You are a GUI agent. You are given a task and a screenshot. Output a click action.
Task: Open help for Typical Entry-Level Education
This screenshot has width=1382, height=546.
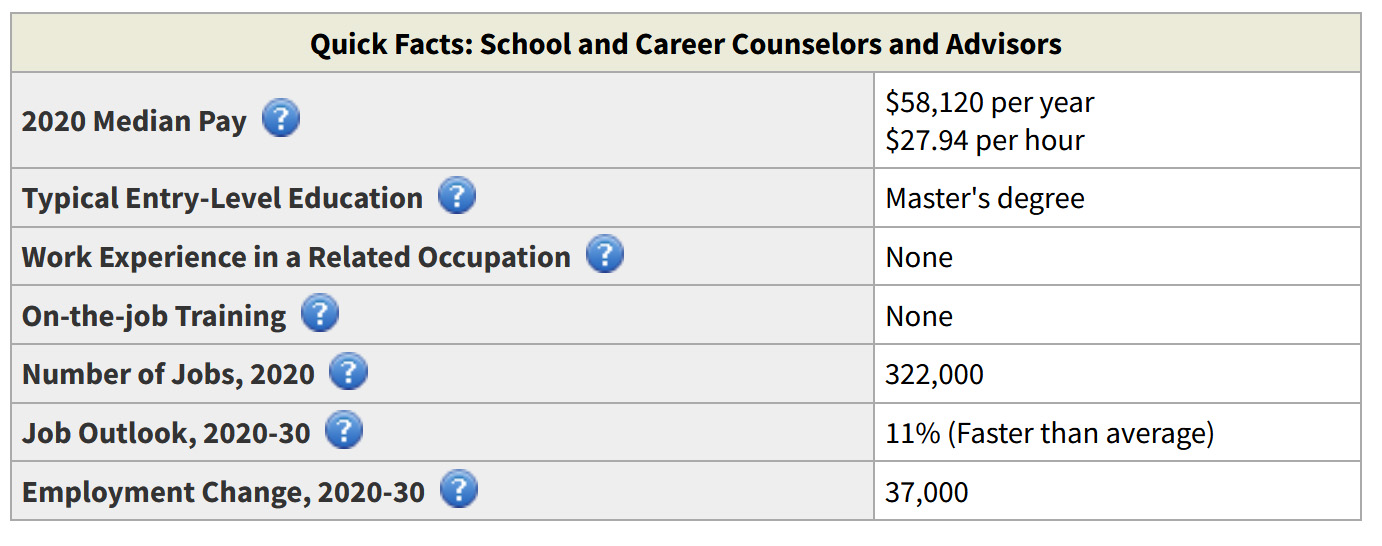pos(457,196)
